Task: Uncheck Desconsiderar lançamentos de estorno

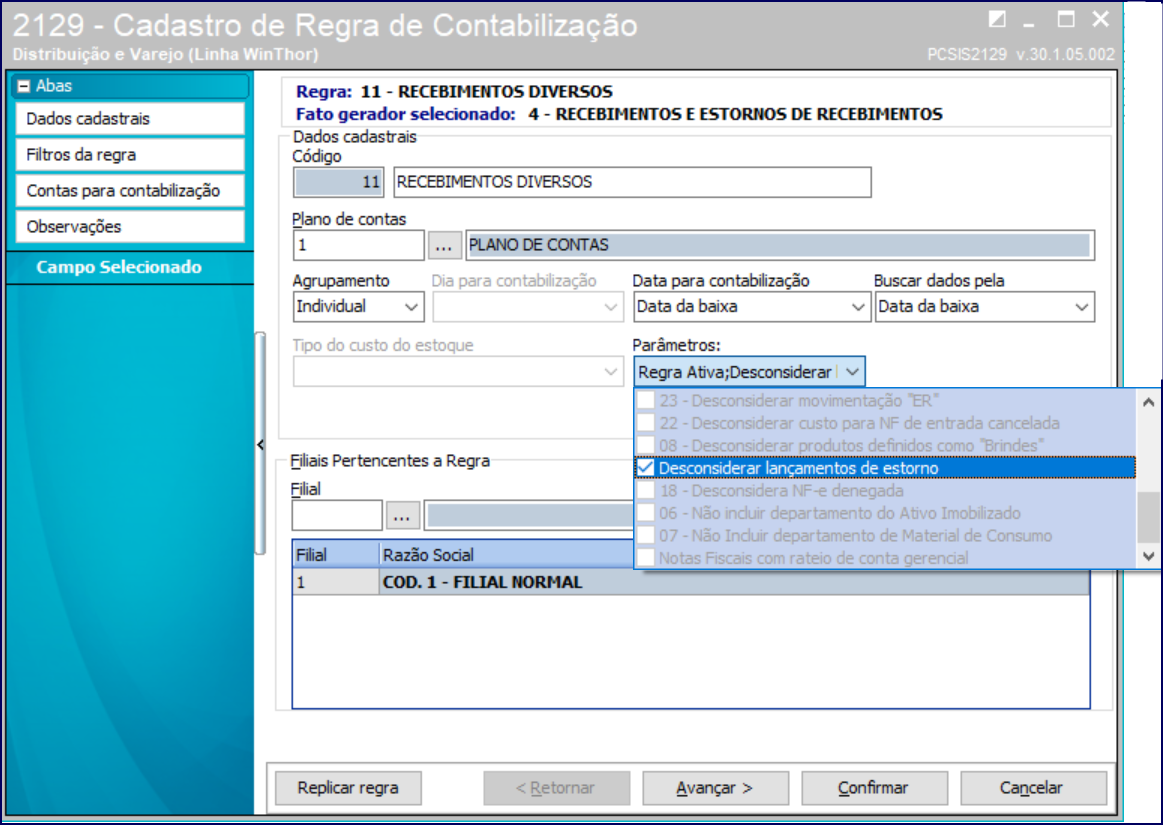Action: click(x=646, y=468)
